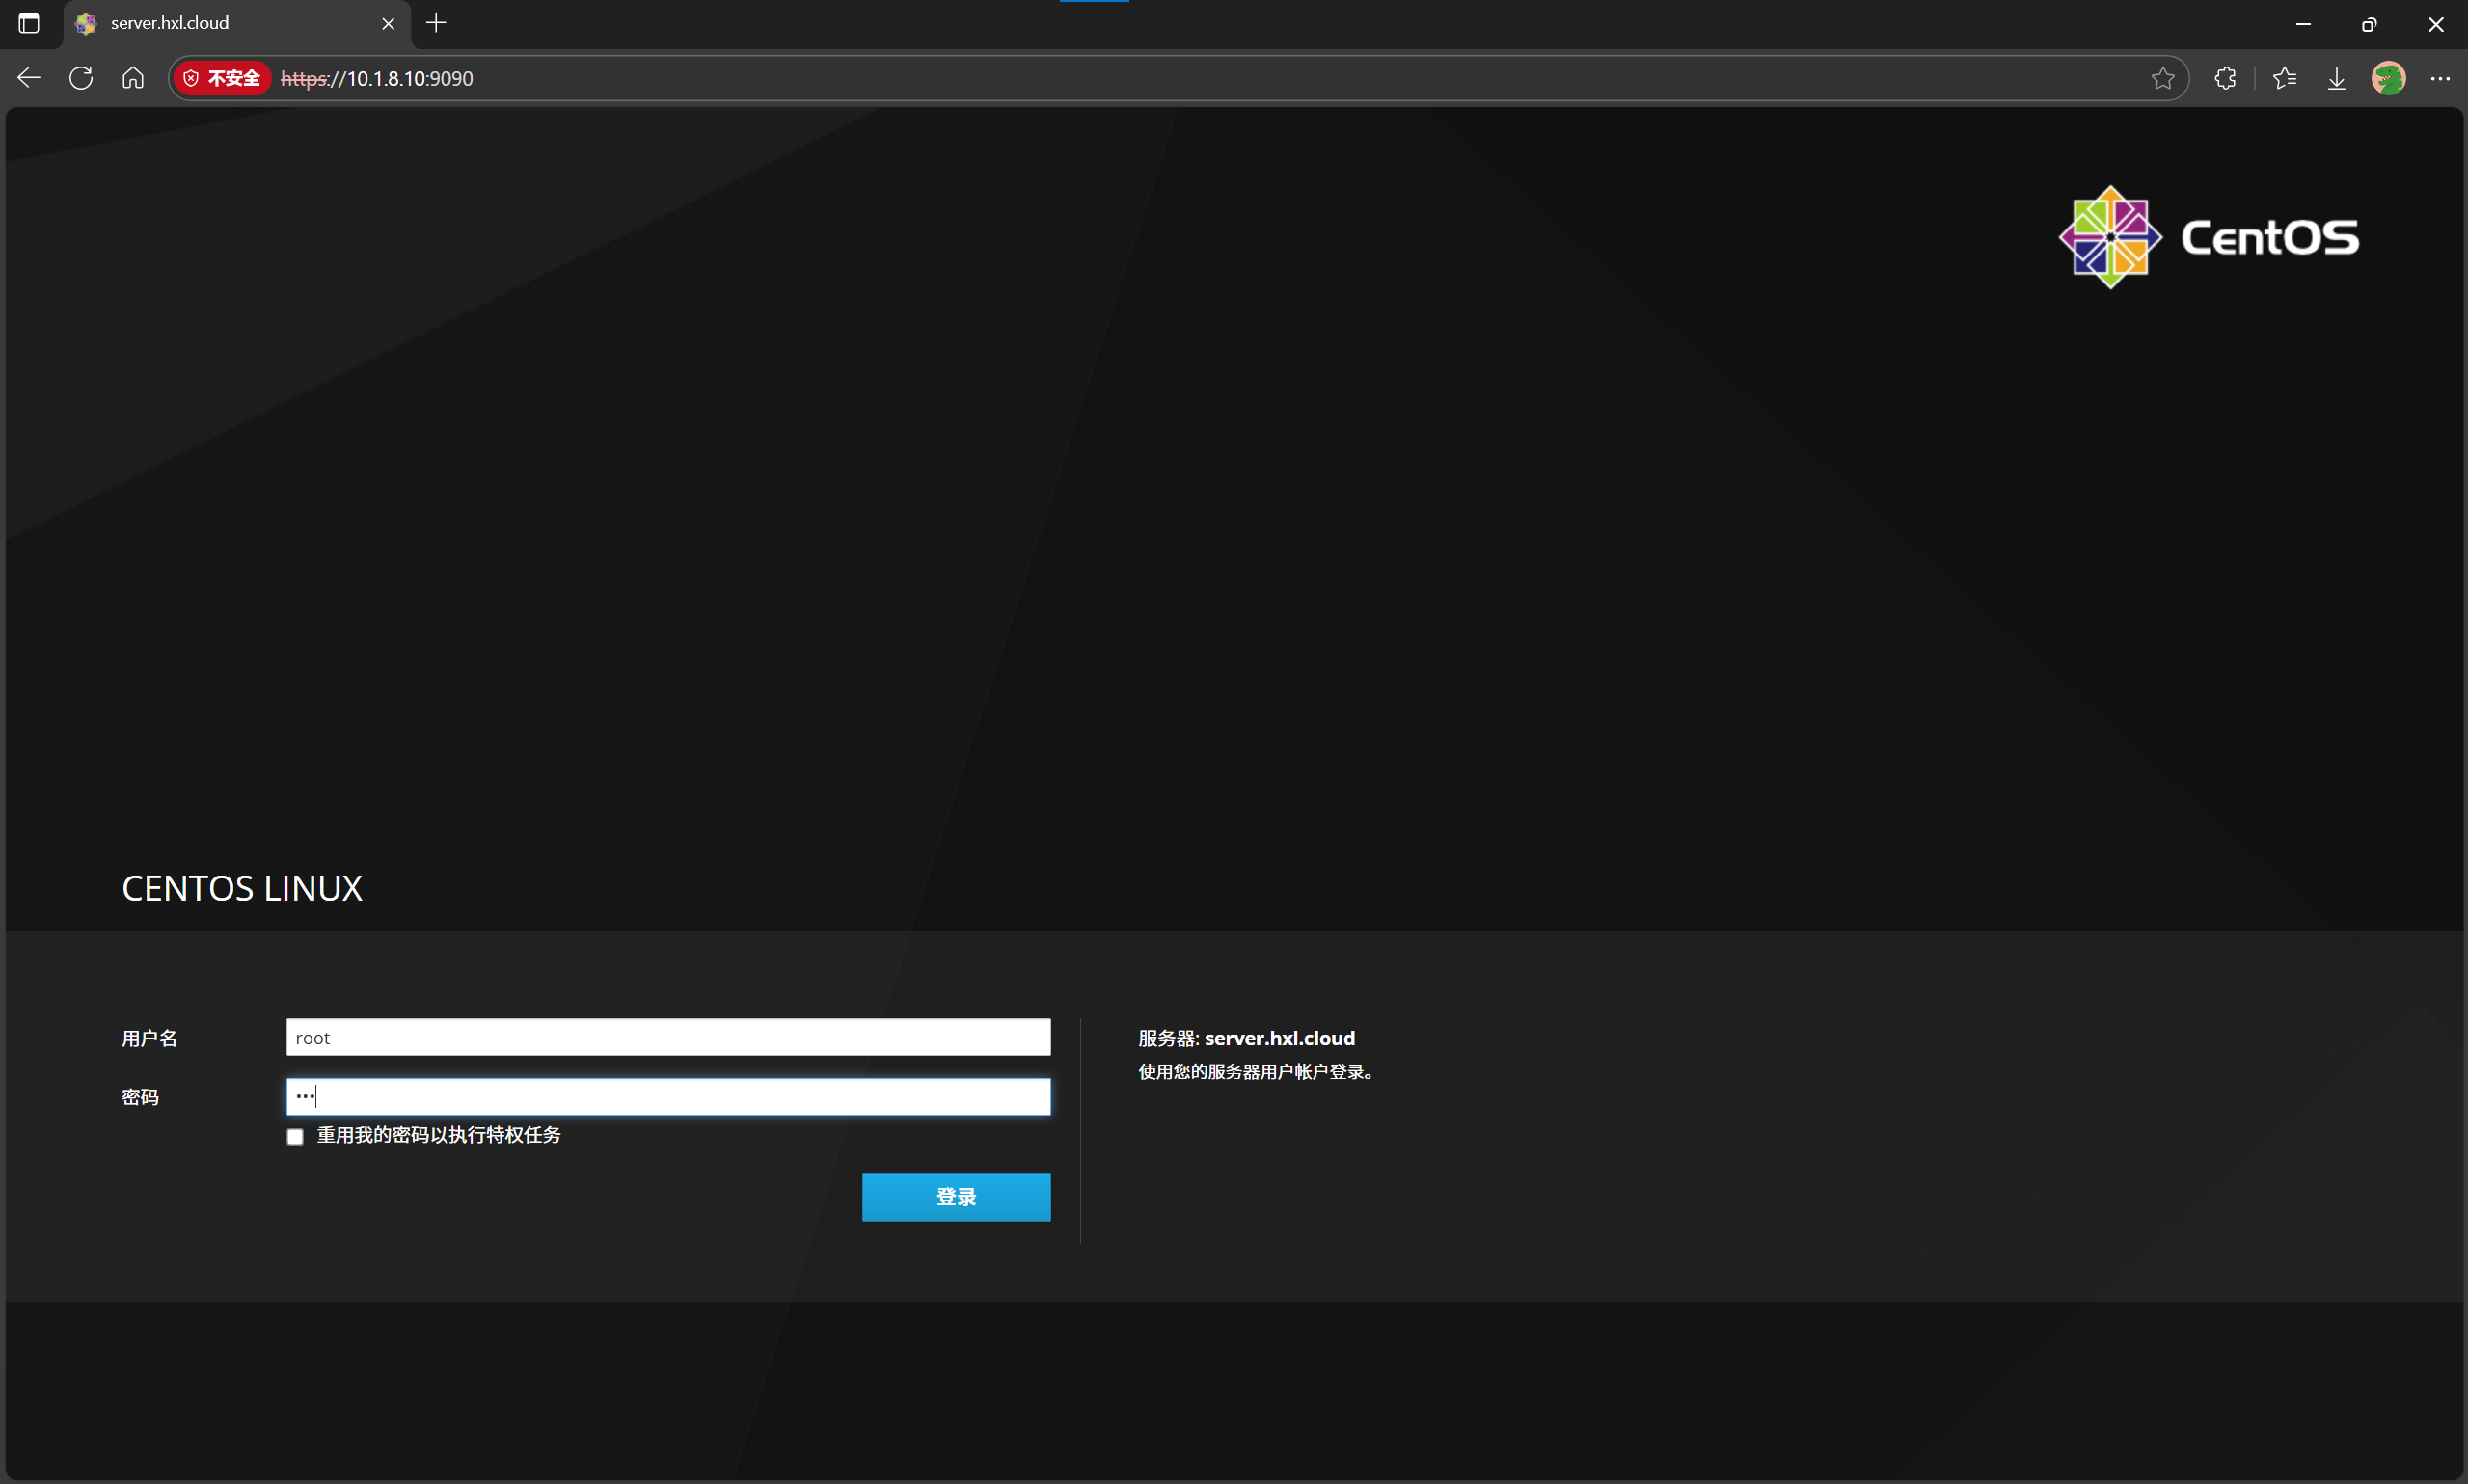Click into the 密码 password field

click(668, 1096)
